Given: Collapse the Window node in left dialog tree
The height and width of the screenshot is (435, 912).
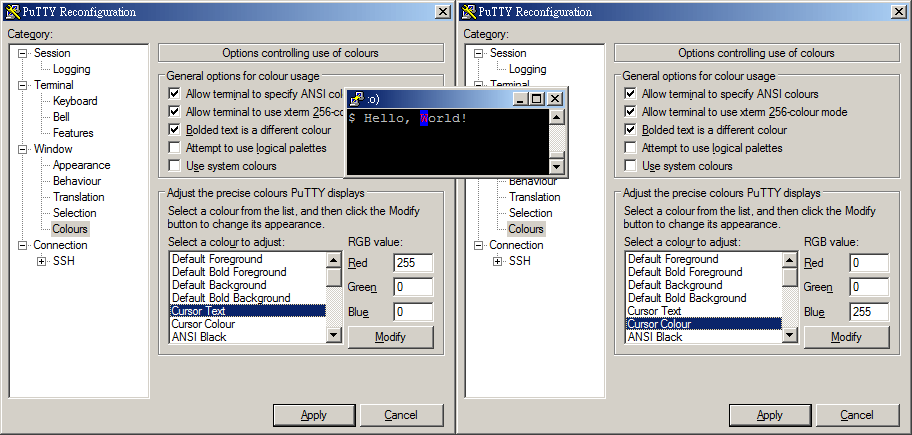Looking at the screenshot, I should click(23, 149).
